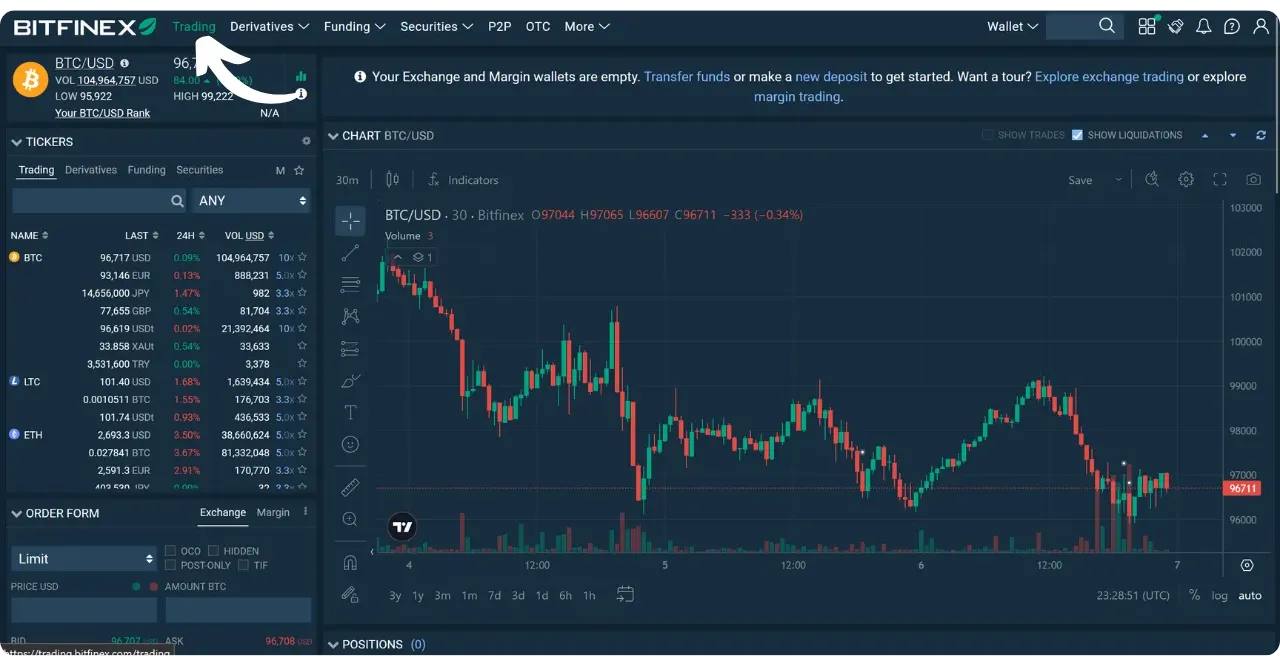Activate the magnet snapping tool

tap(350, 562)
